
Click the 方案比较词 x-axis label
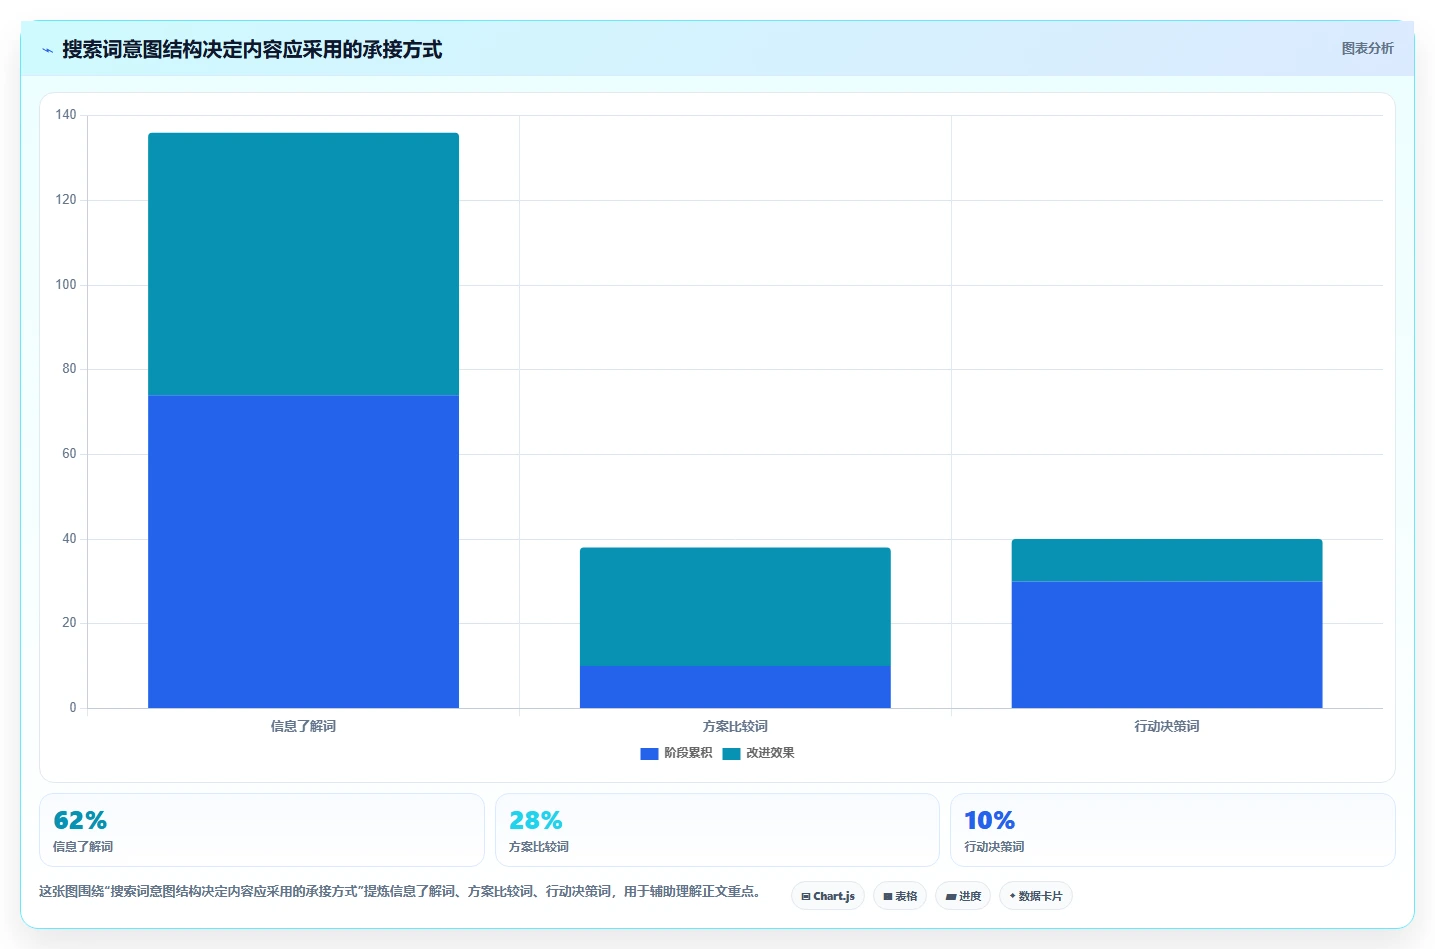735,726
